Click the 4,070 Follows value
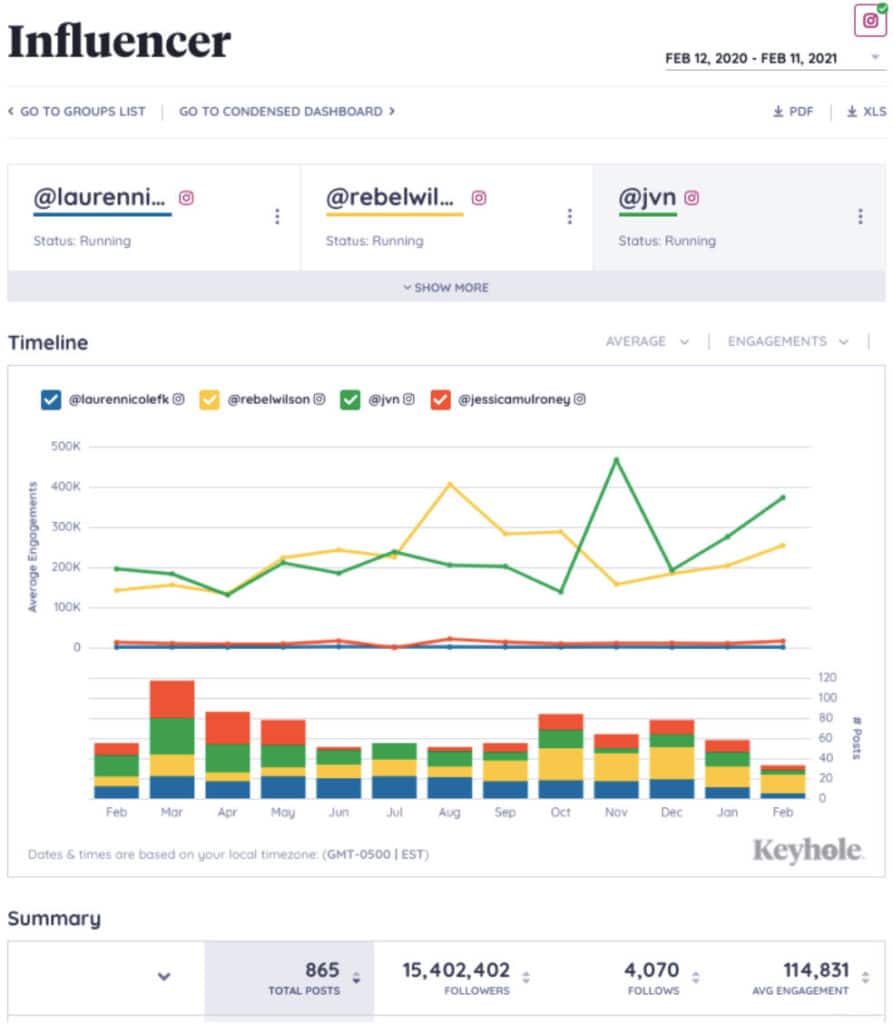 coord(652,970)
